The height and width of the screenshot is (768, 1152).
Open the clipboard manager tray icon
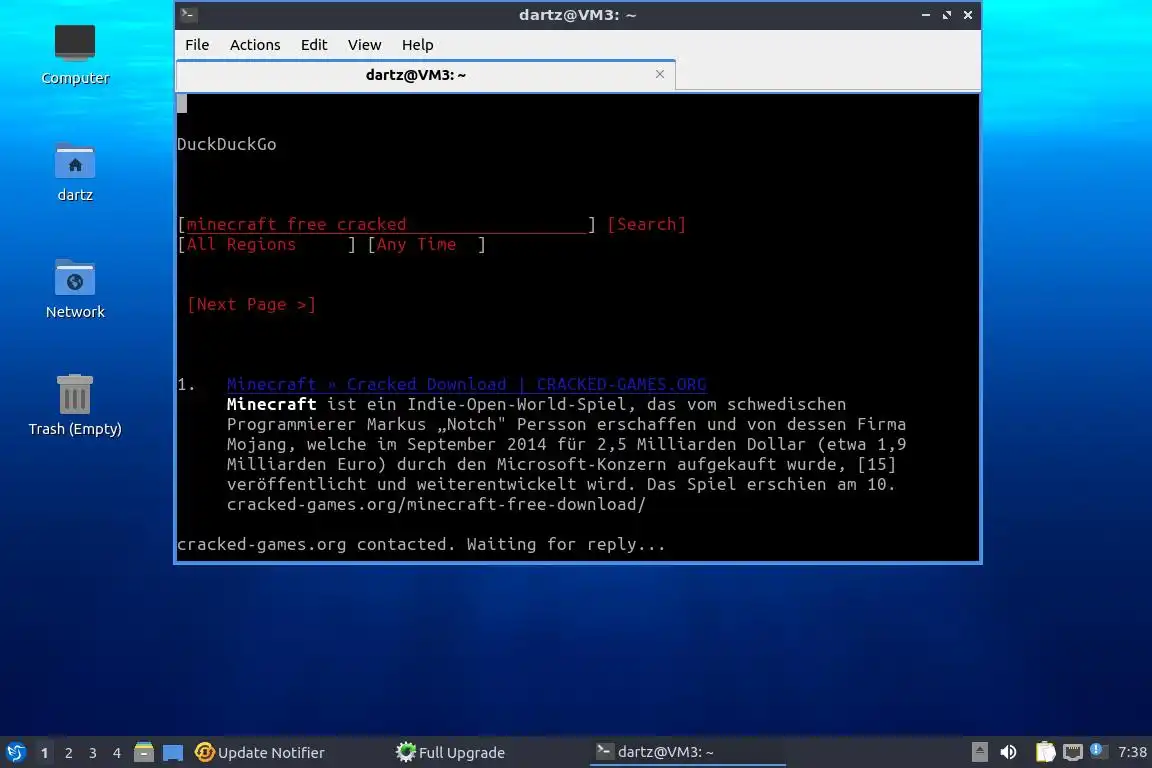1045,752
